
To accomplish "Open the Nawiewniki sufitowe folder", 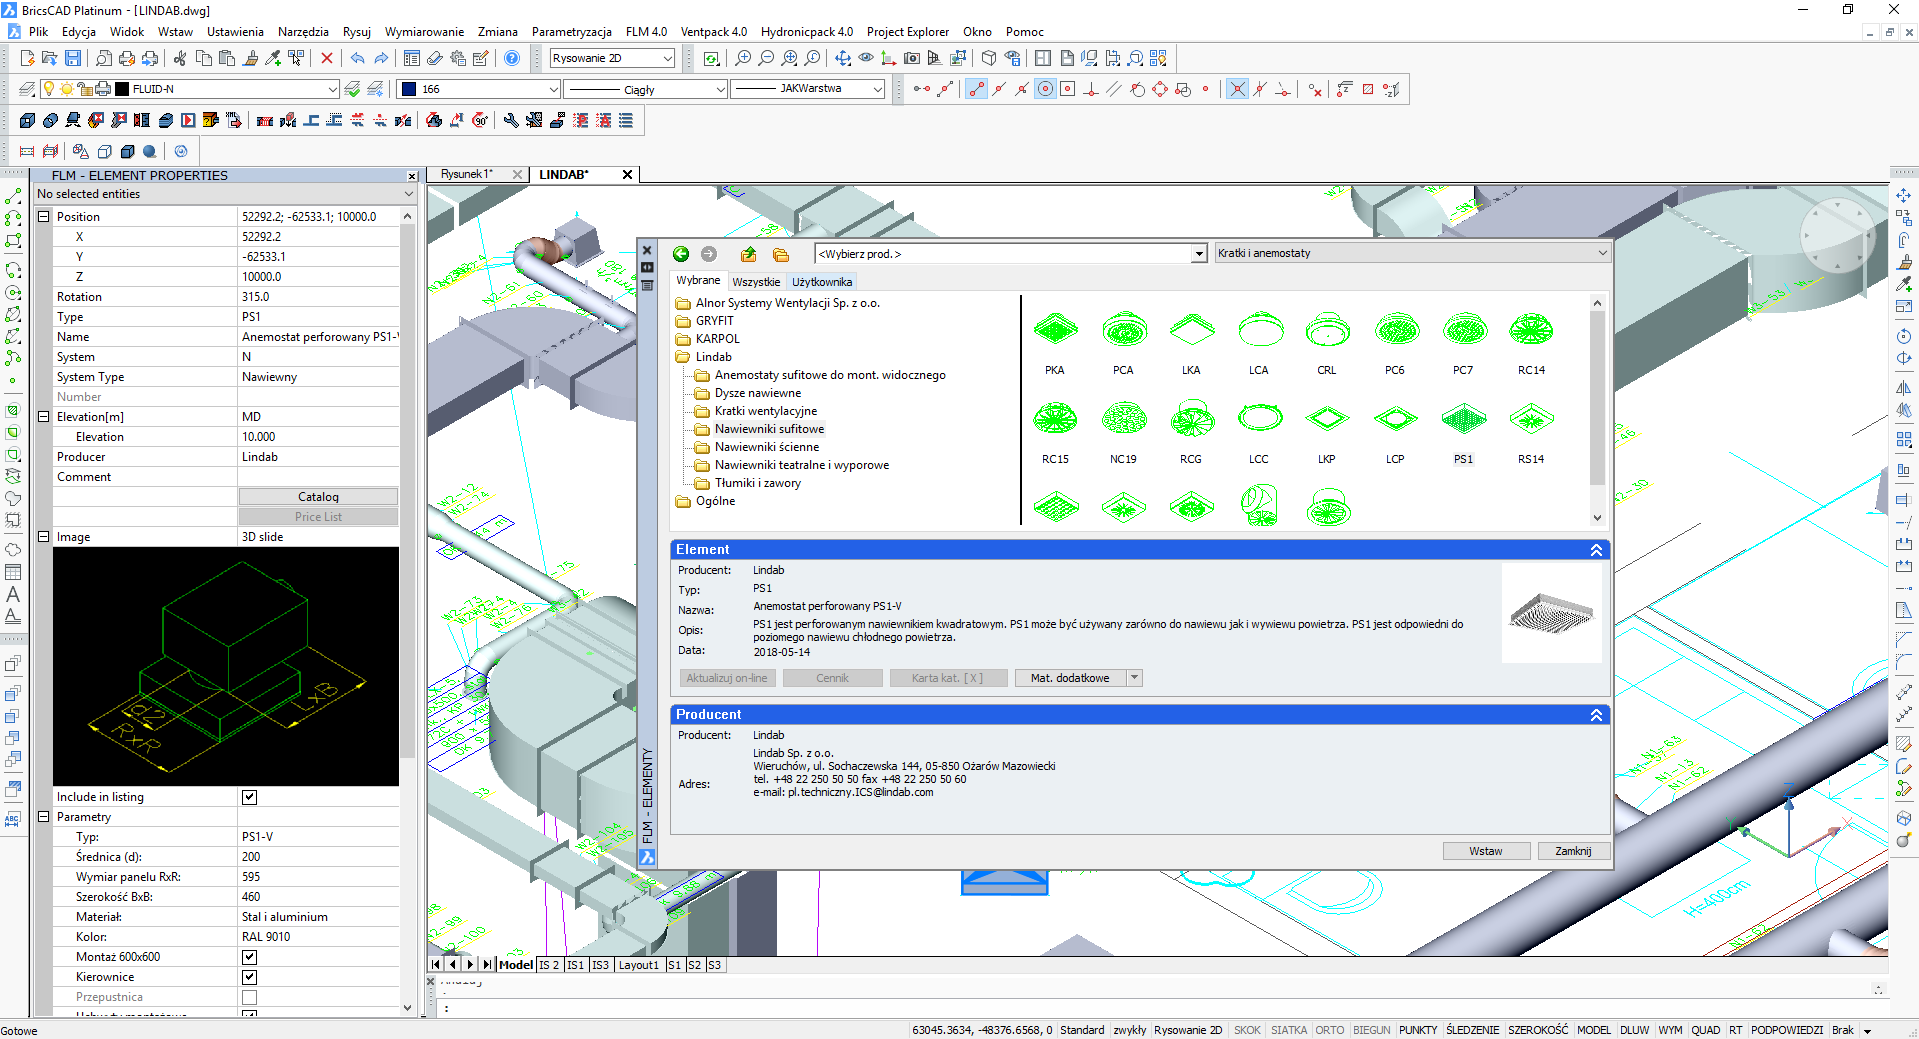I will (768, 429).
